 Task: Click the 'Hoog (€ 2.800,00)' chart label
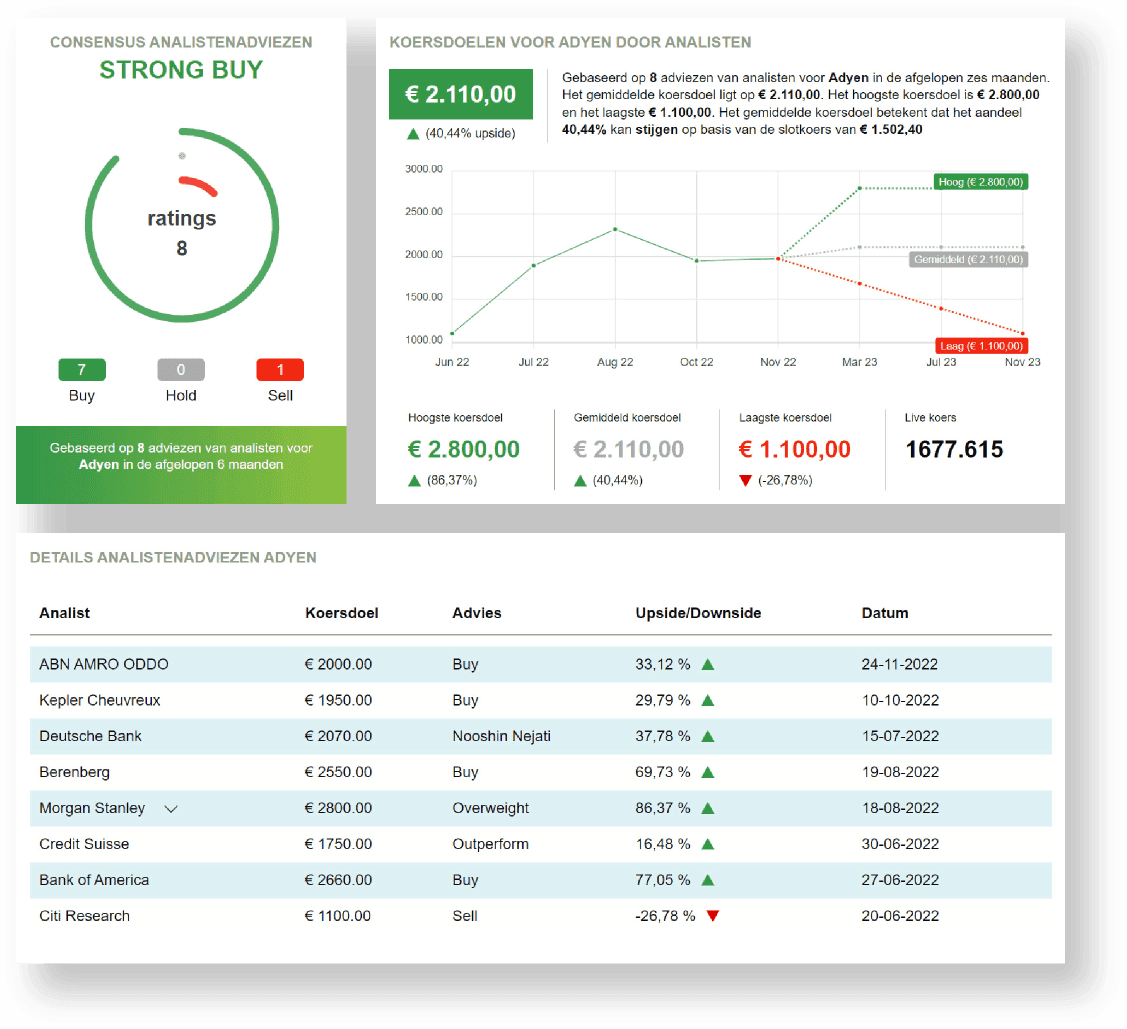pos(980,183)
